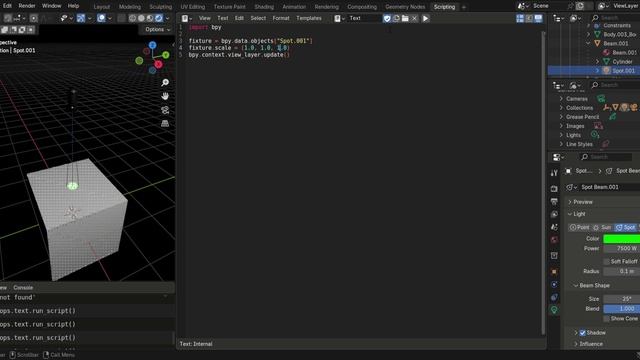640x360 pixels.
Task: Set light type to Point
Action: (x=580, y=227)
